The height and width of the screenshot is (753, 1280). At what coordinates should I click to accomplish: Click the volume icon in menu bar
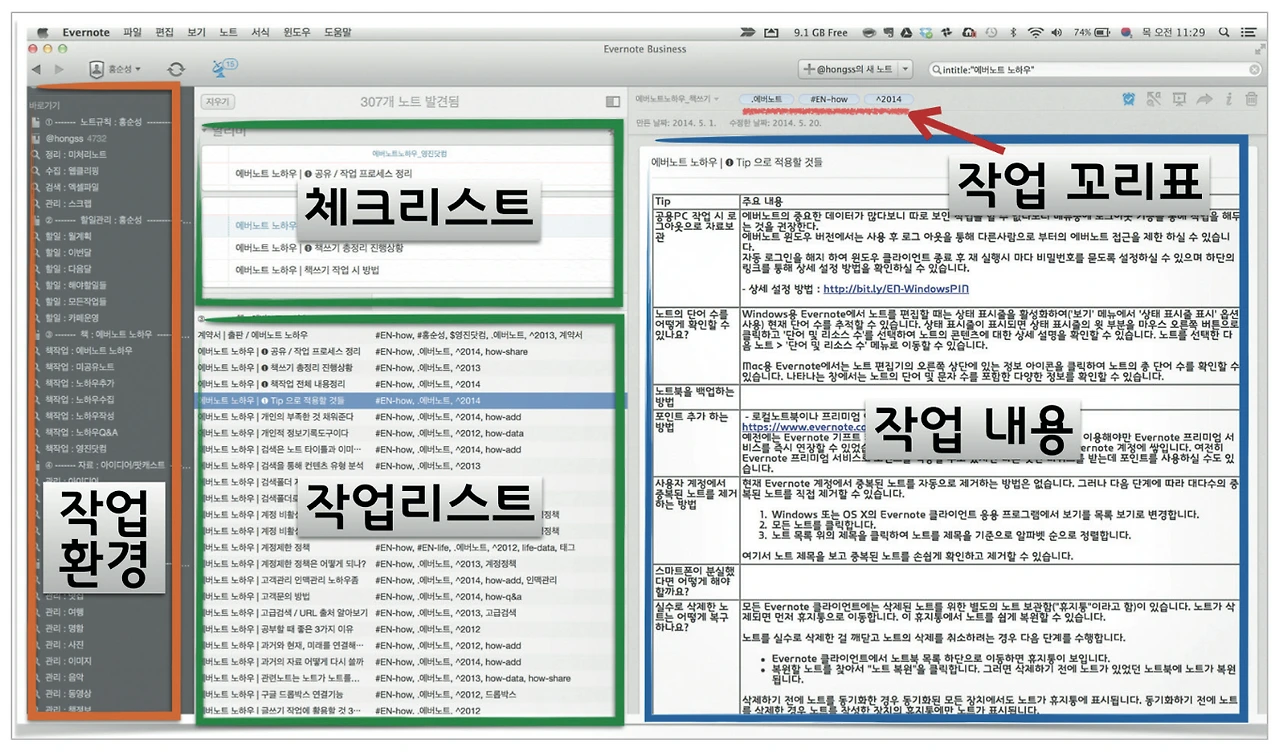click(1057, 32)
